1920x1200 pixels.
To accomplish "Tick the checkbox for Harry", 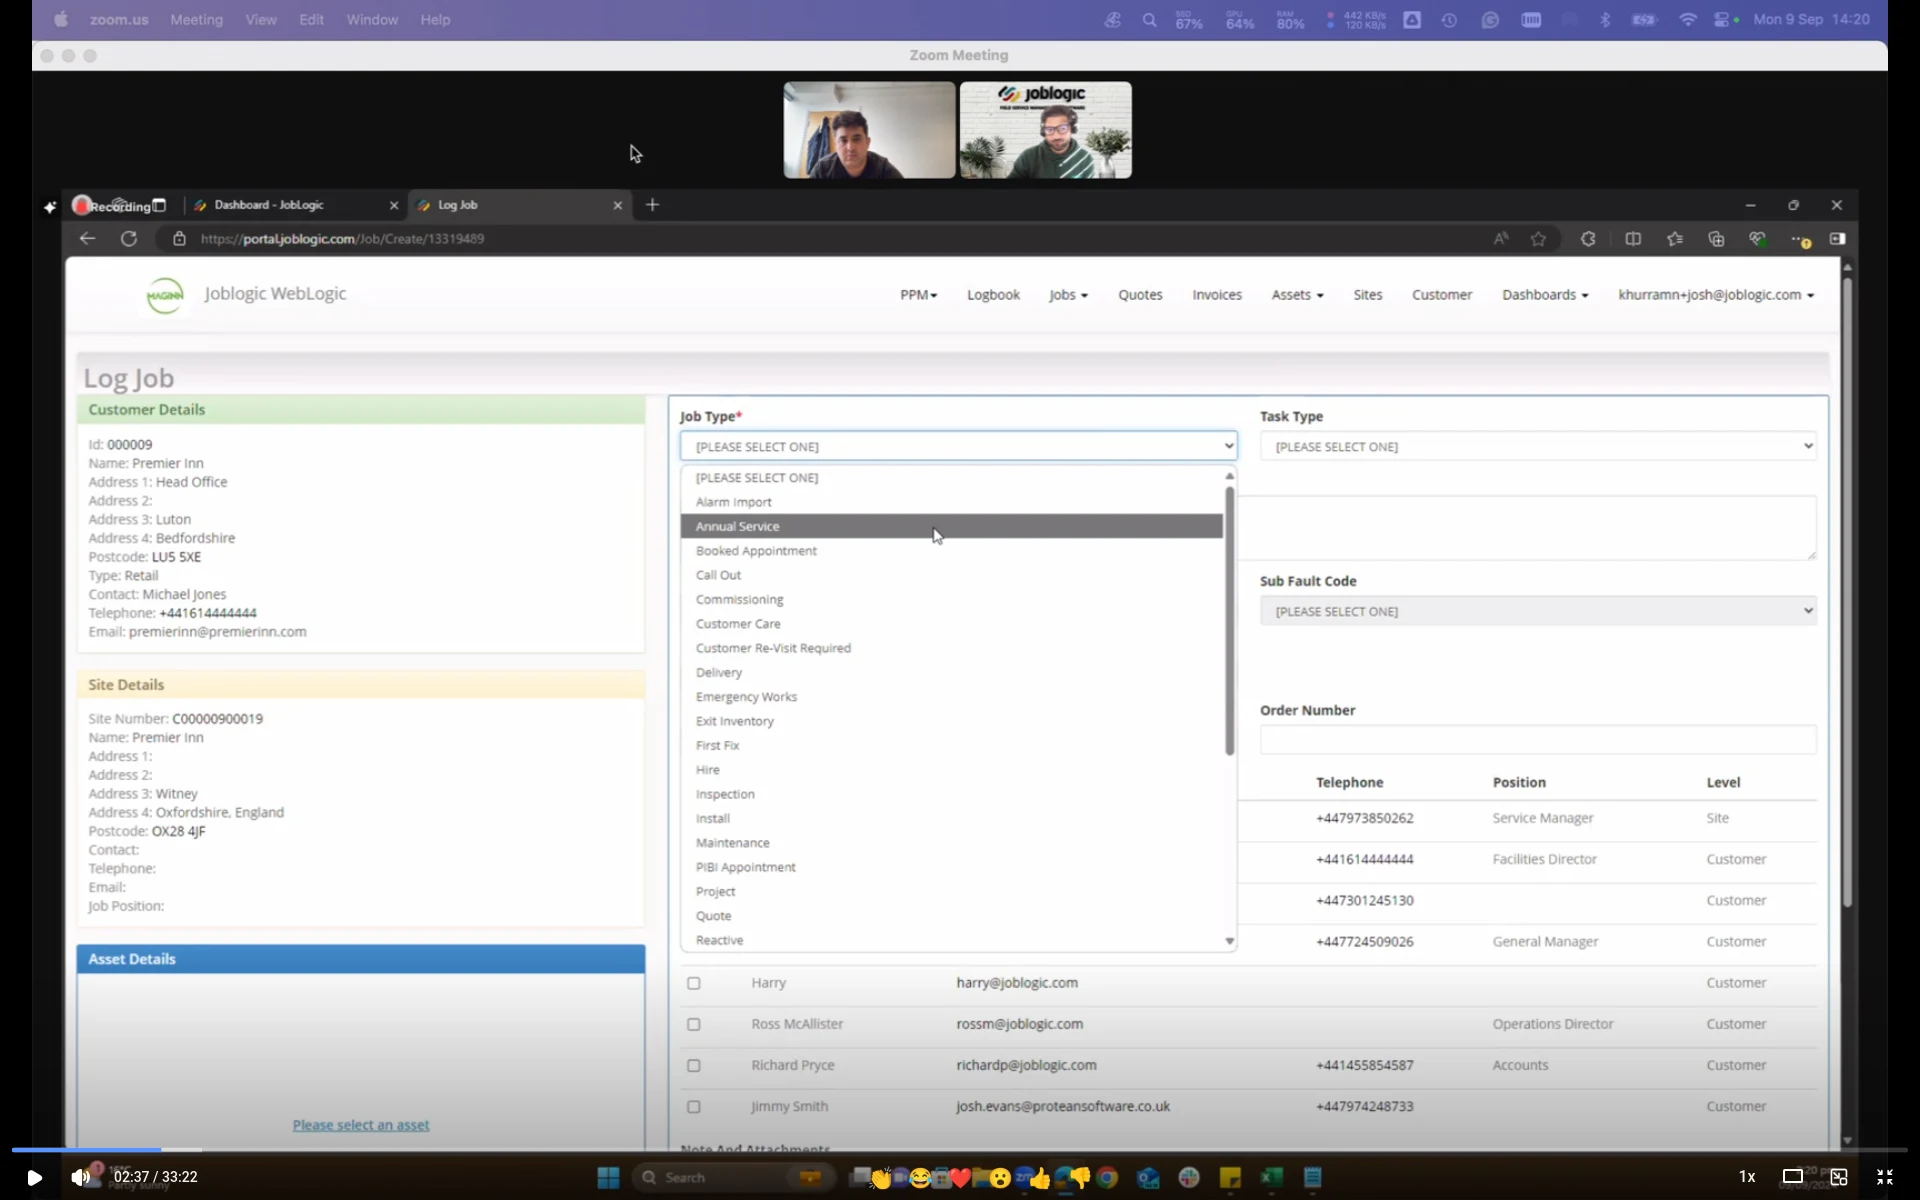I will click(x=694, y=983).
